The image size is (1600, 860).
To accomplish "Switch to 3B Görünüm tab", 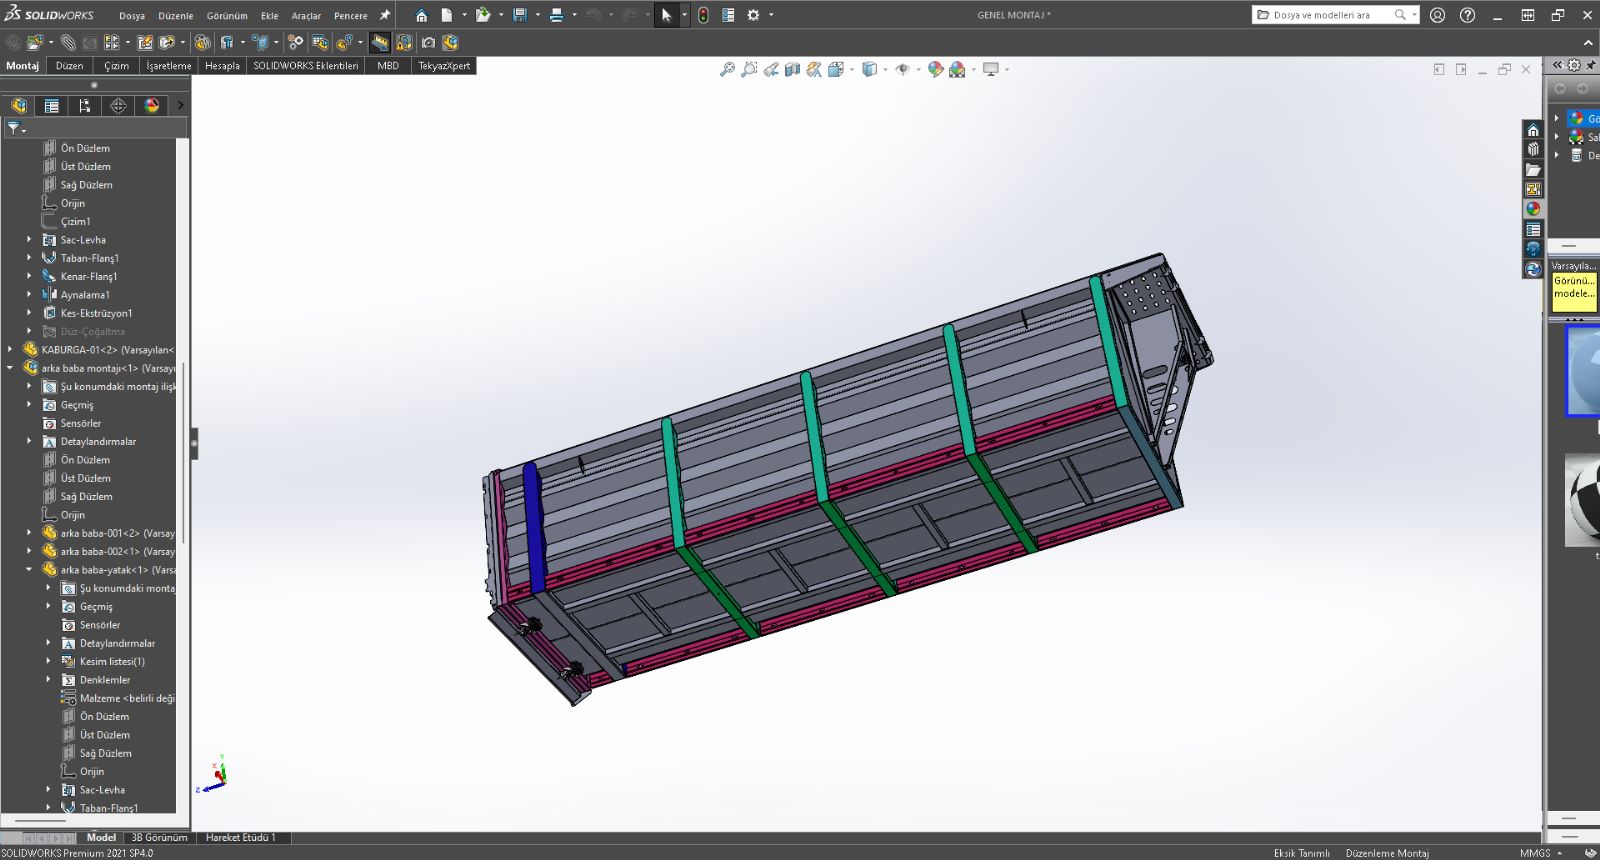I will 159,838.
